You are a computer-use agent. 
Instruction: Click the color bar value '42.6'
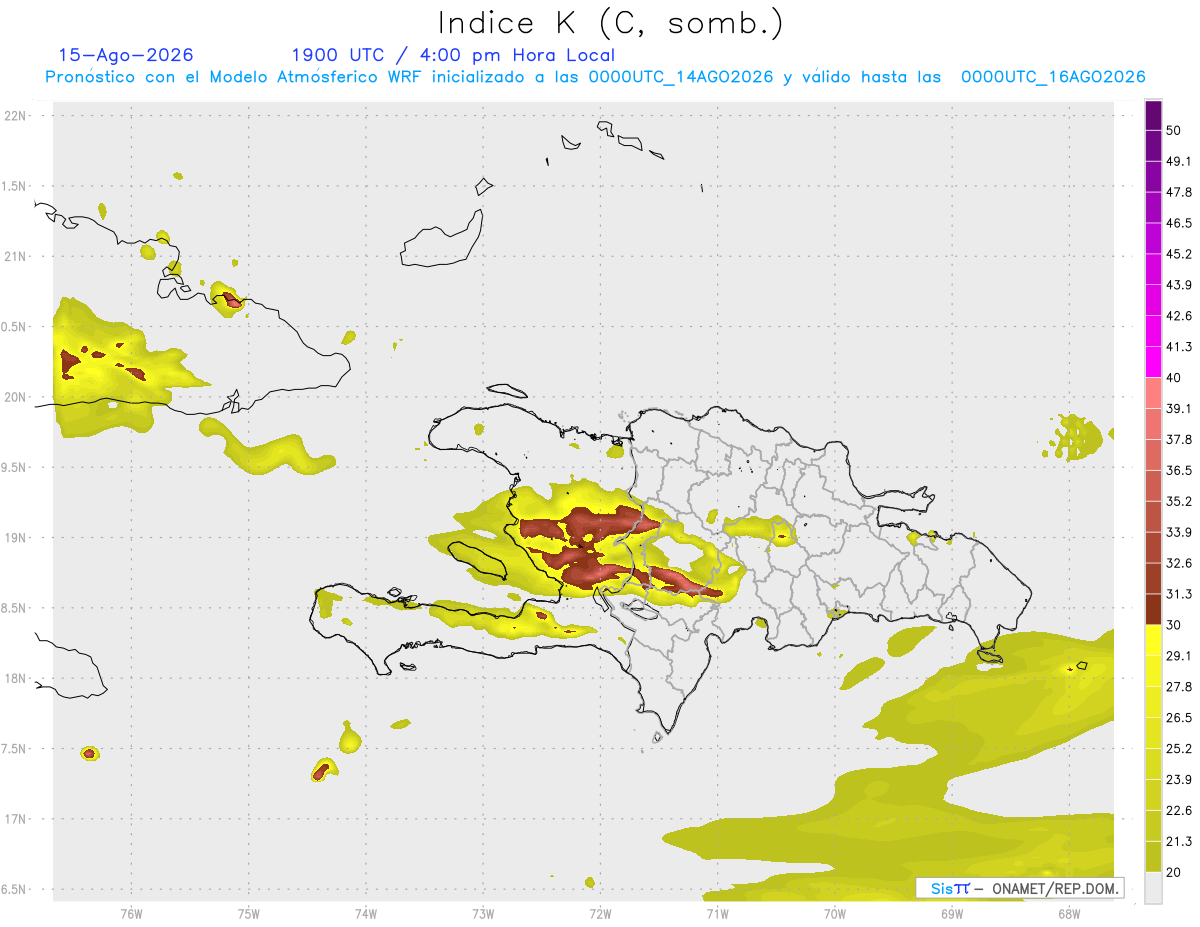point(1178,316)
